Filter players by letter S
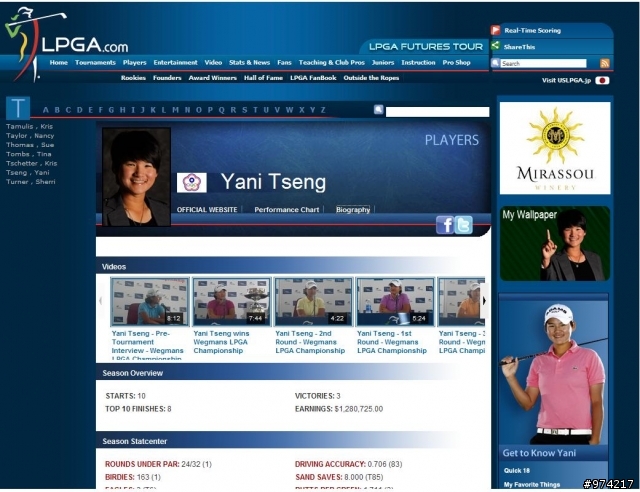The width and height of the screenshot is (640, 492). pyautogui.click(x=244, y=110)
